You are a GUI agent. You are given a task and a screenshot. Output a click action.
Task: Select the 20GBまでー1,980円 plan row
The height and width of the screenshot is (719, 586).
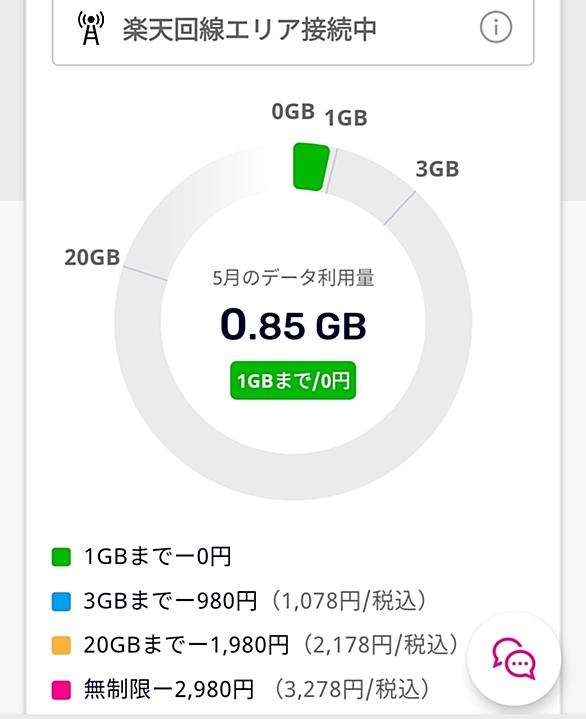(x=255, y=645)
